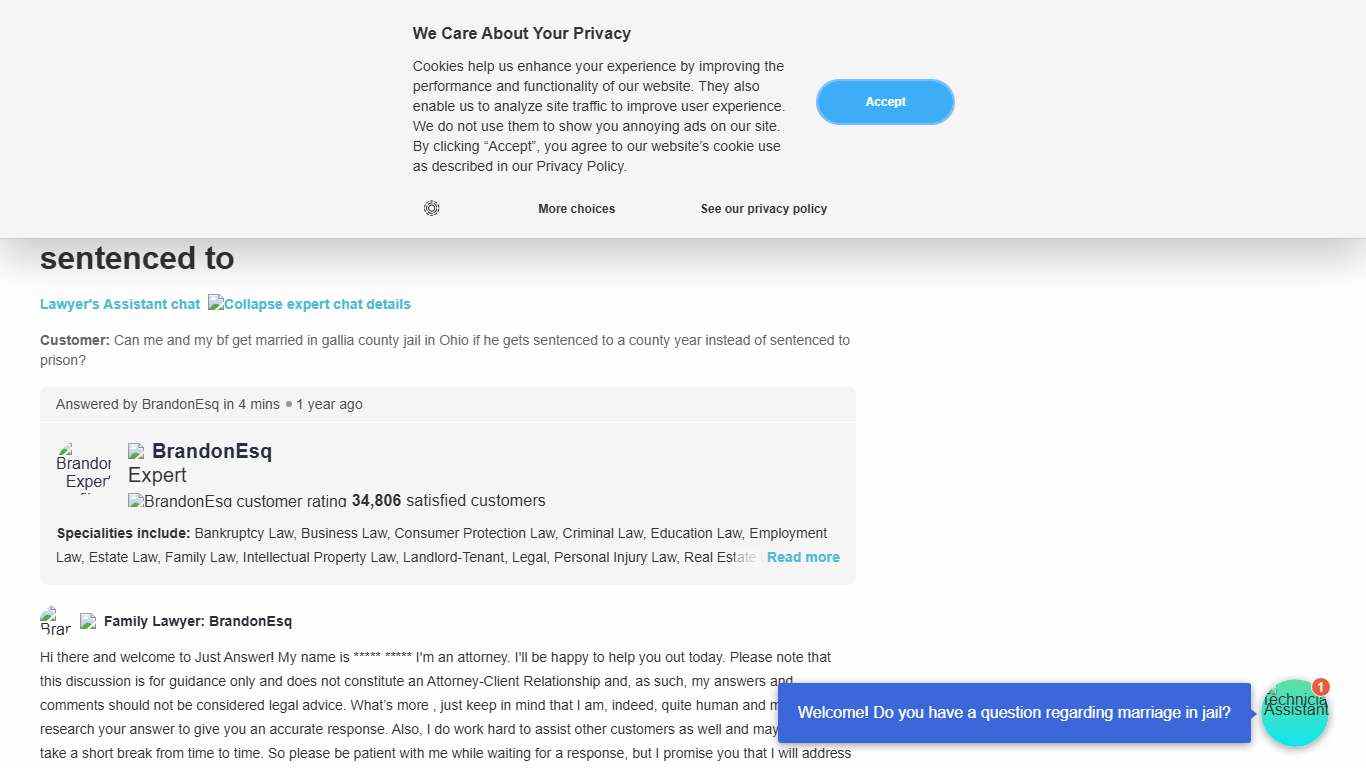Click the BrandonEsq customer rating image

point(237,501)
